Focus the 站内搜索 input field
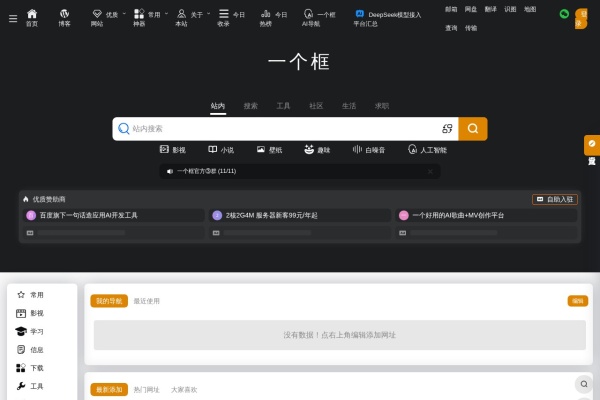Viewport: 600px width, 400px height. coord(283,129)
